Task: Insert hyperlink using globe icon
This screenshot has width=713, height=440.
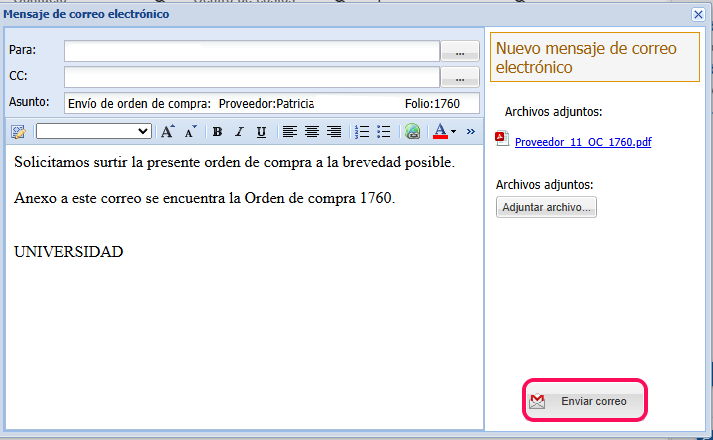Action: click(x=412, y=132)
